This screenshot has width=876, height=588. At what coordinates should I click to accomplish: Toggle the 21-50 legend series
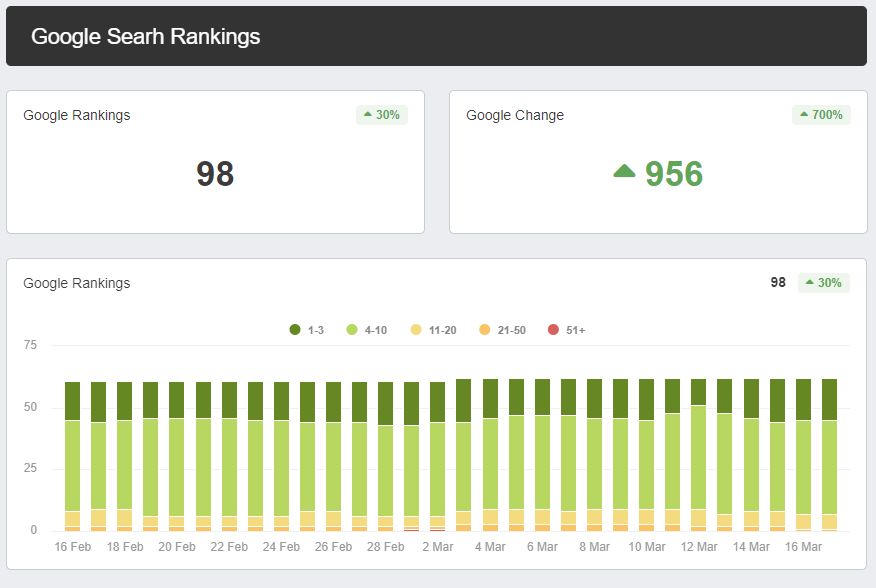click(x=503, y=330)
